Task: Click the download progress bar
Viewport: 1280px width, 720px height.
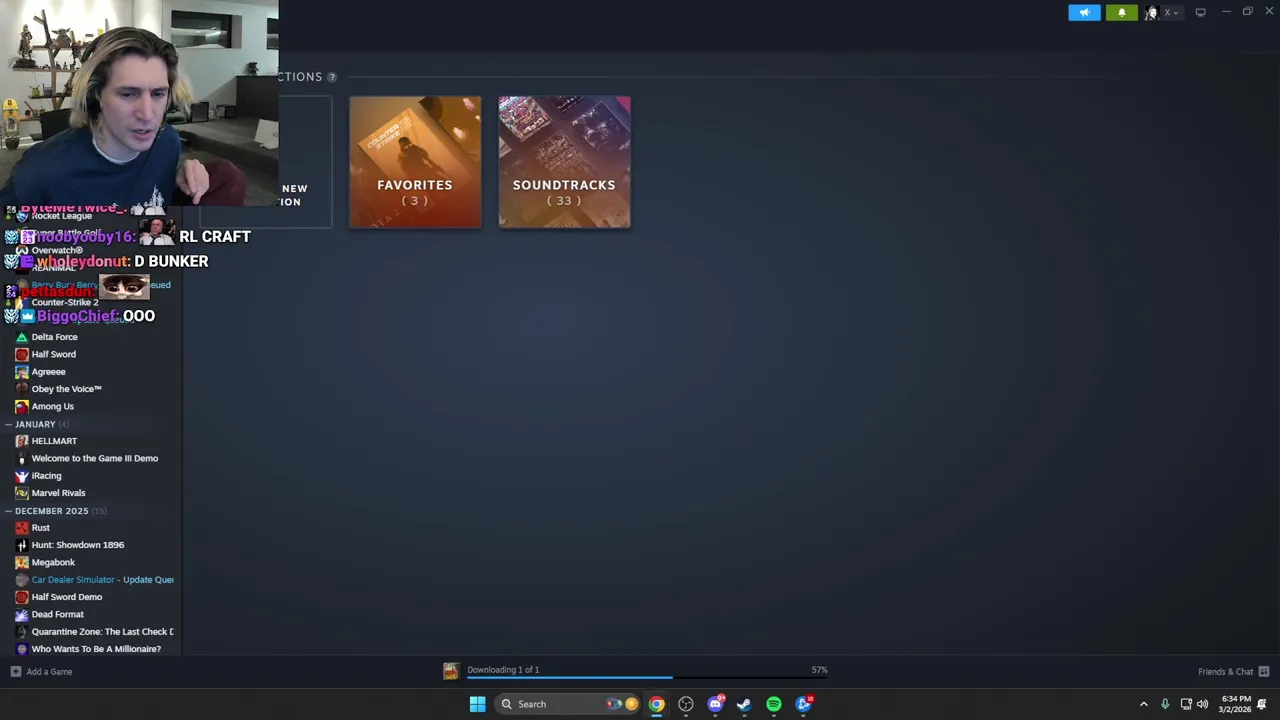Action: point(646,678)
